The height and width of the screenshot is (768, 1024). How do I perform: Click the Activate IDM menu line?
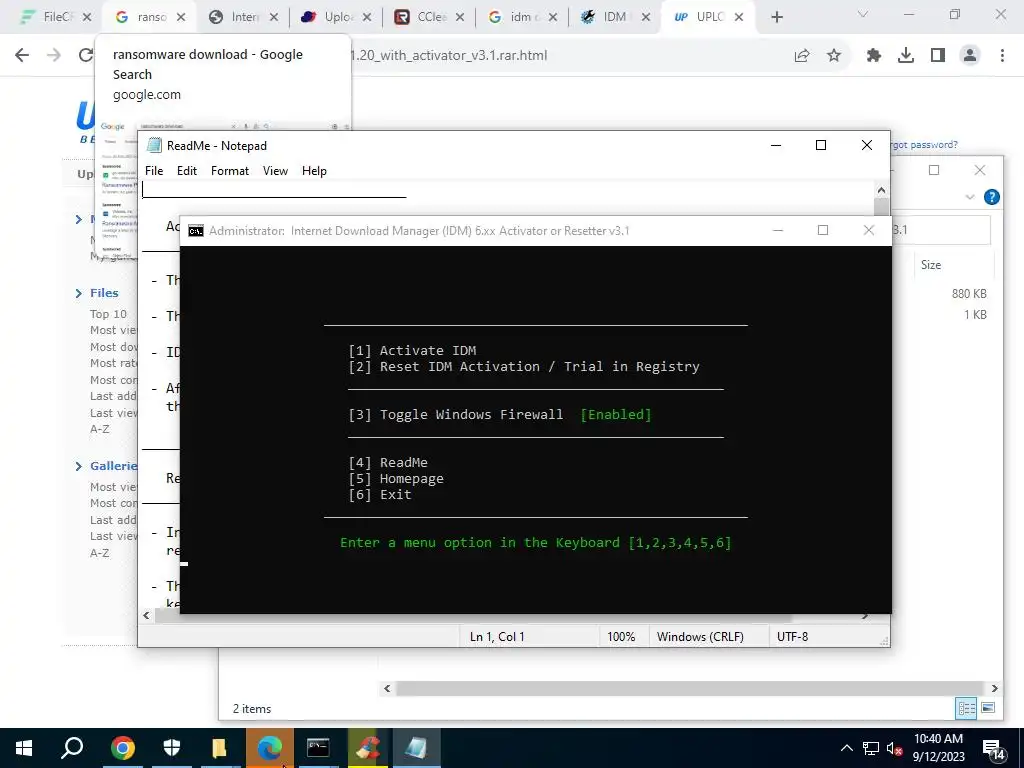click(x=412, y=351)
